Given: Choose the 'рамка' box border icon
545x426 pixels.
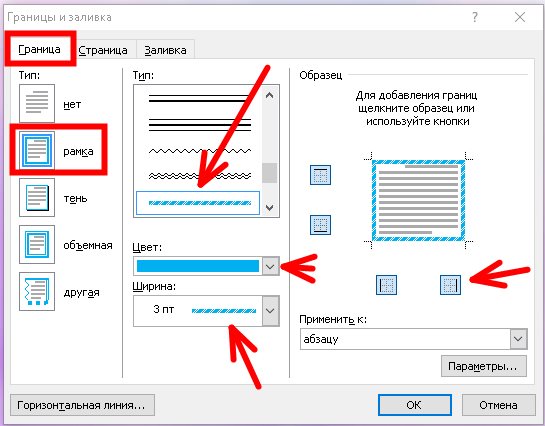Looking at the screenshot, I should click(37, 150).
